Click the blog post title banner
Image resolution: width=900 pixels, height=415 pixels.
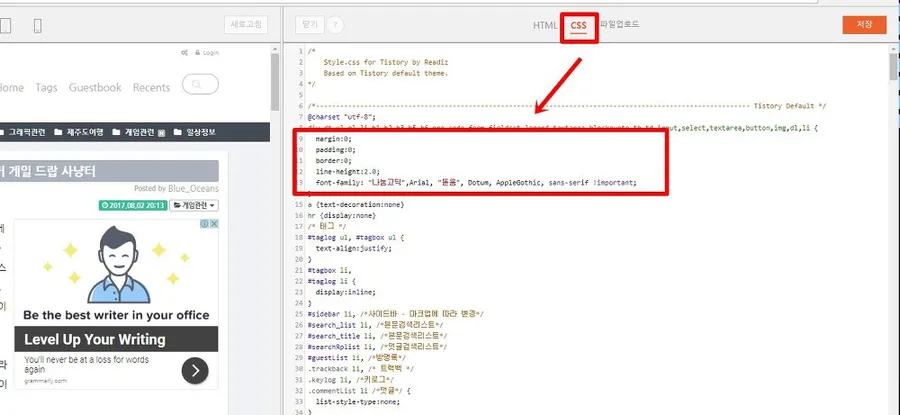[109, 171]
